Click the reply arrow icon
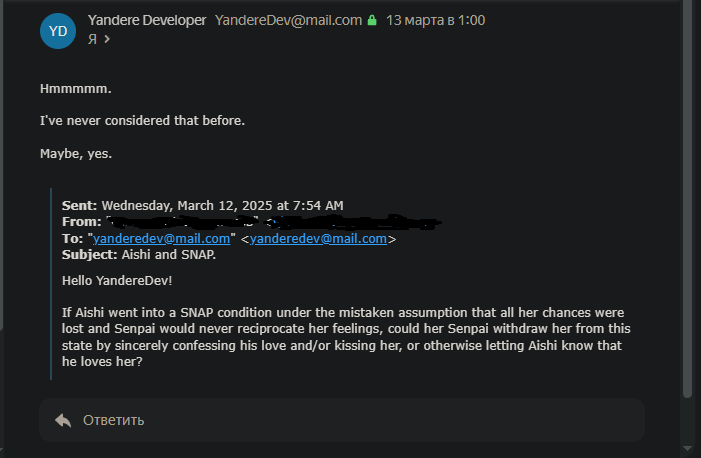Screen dimensions: 701x458 click(x=63, y=420)
